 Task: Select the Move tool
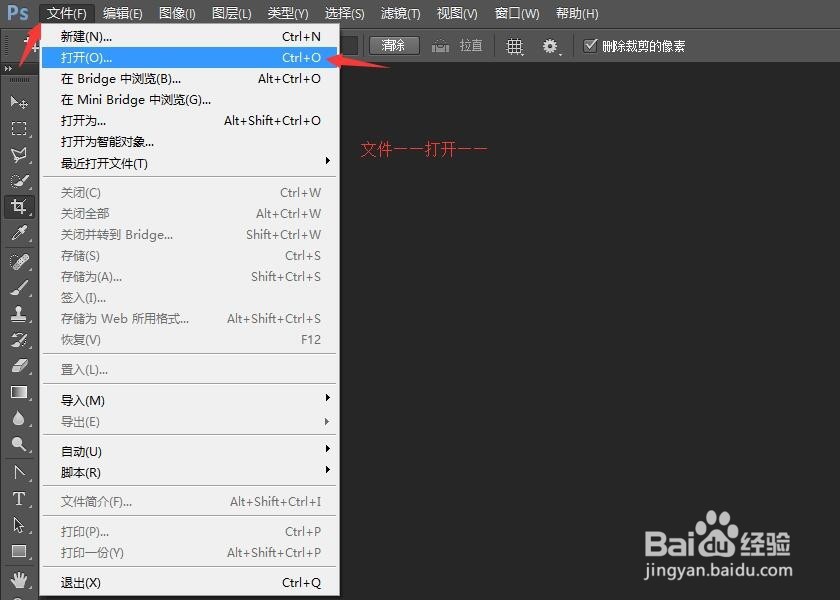(20, 101)
